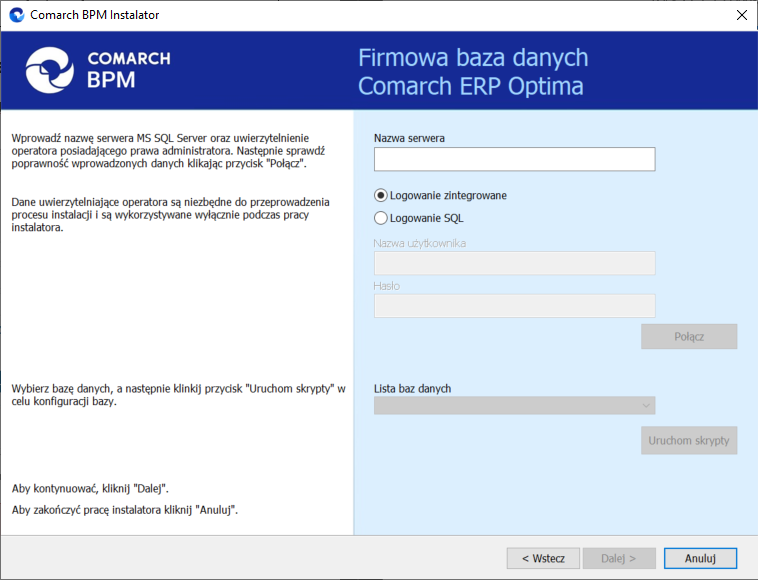Click the Uruchom skrypty button
Image resolution: width=758 pixels, height=580 pixels.
coord(689,440)
